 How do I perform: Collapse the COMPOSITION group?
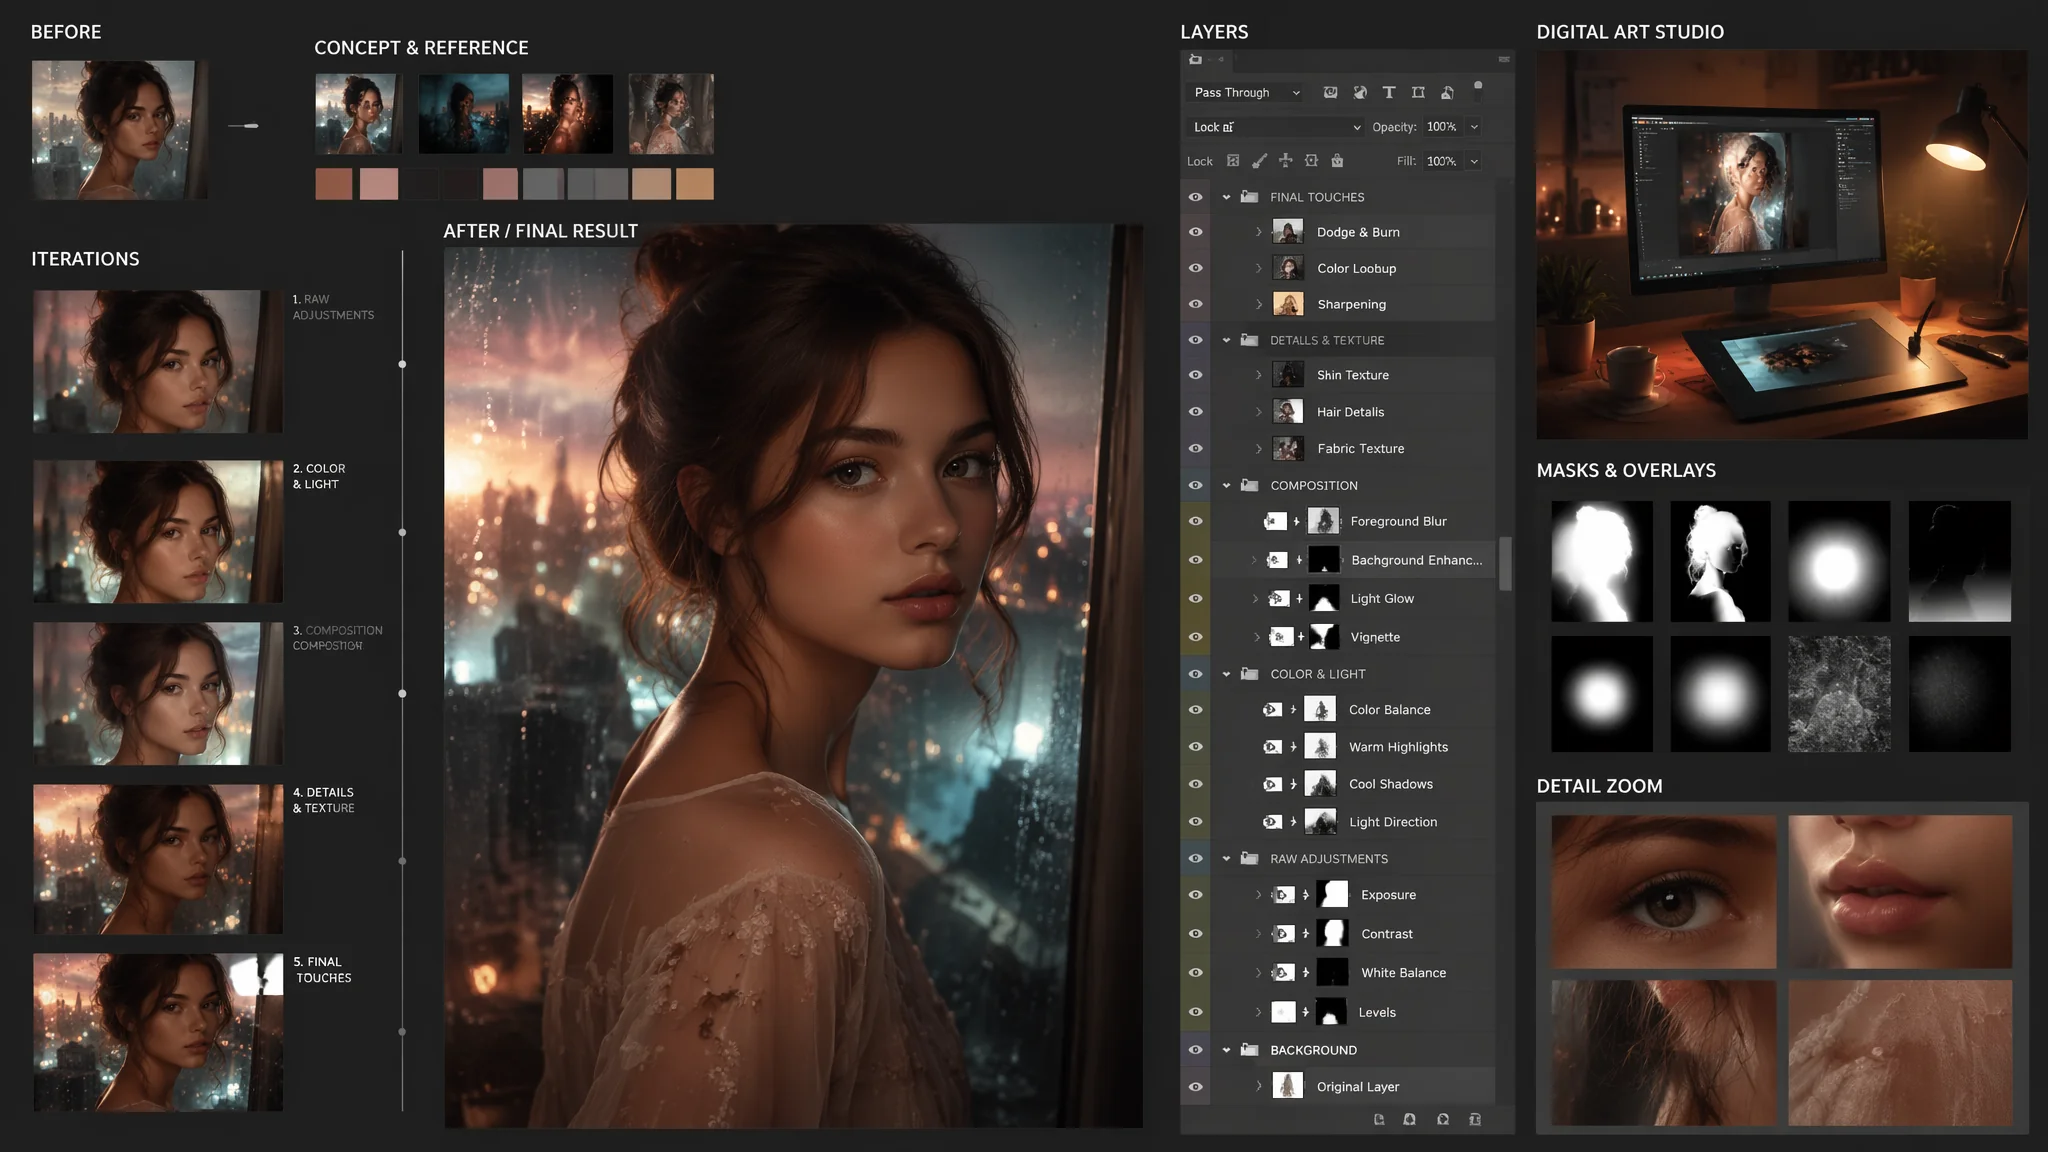(x=1227, y=485)
